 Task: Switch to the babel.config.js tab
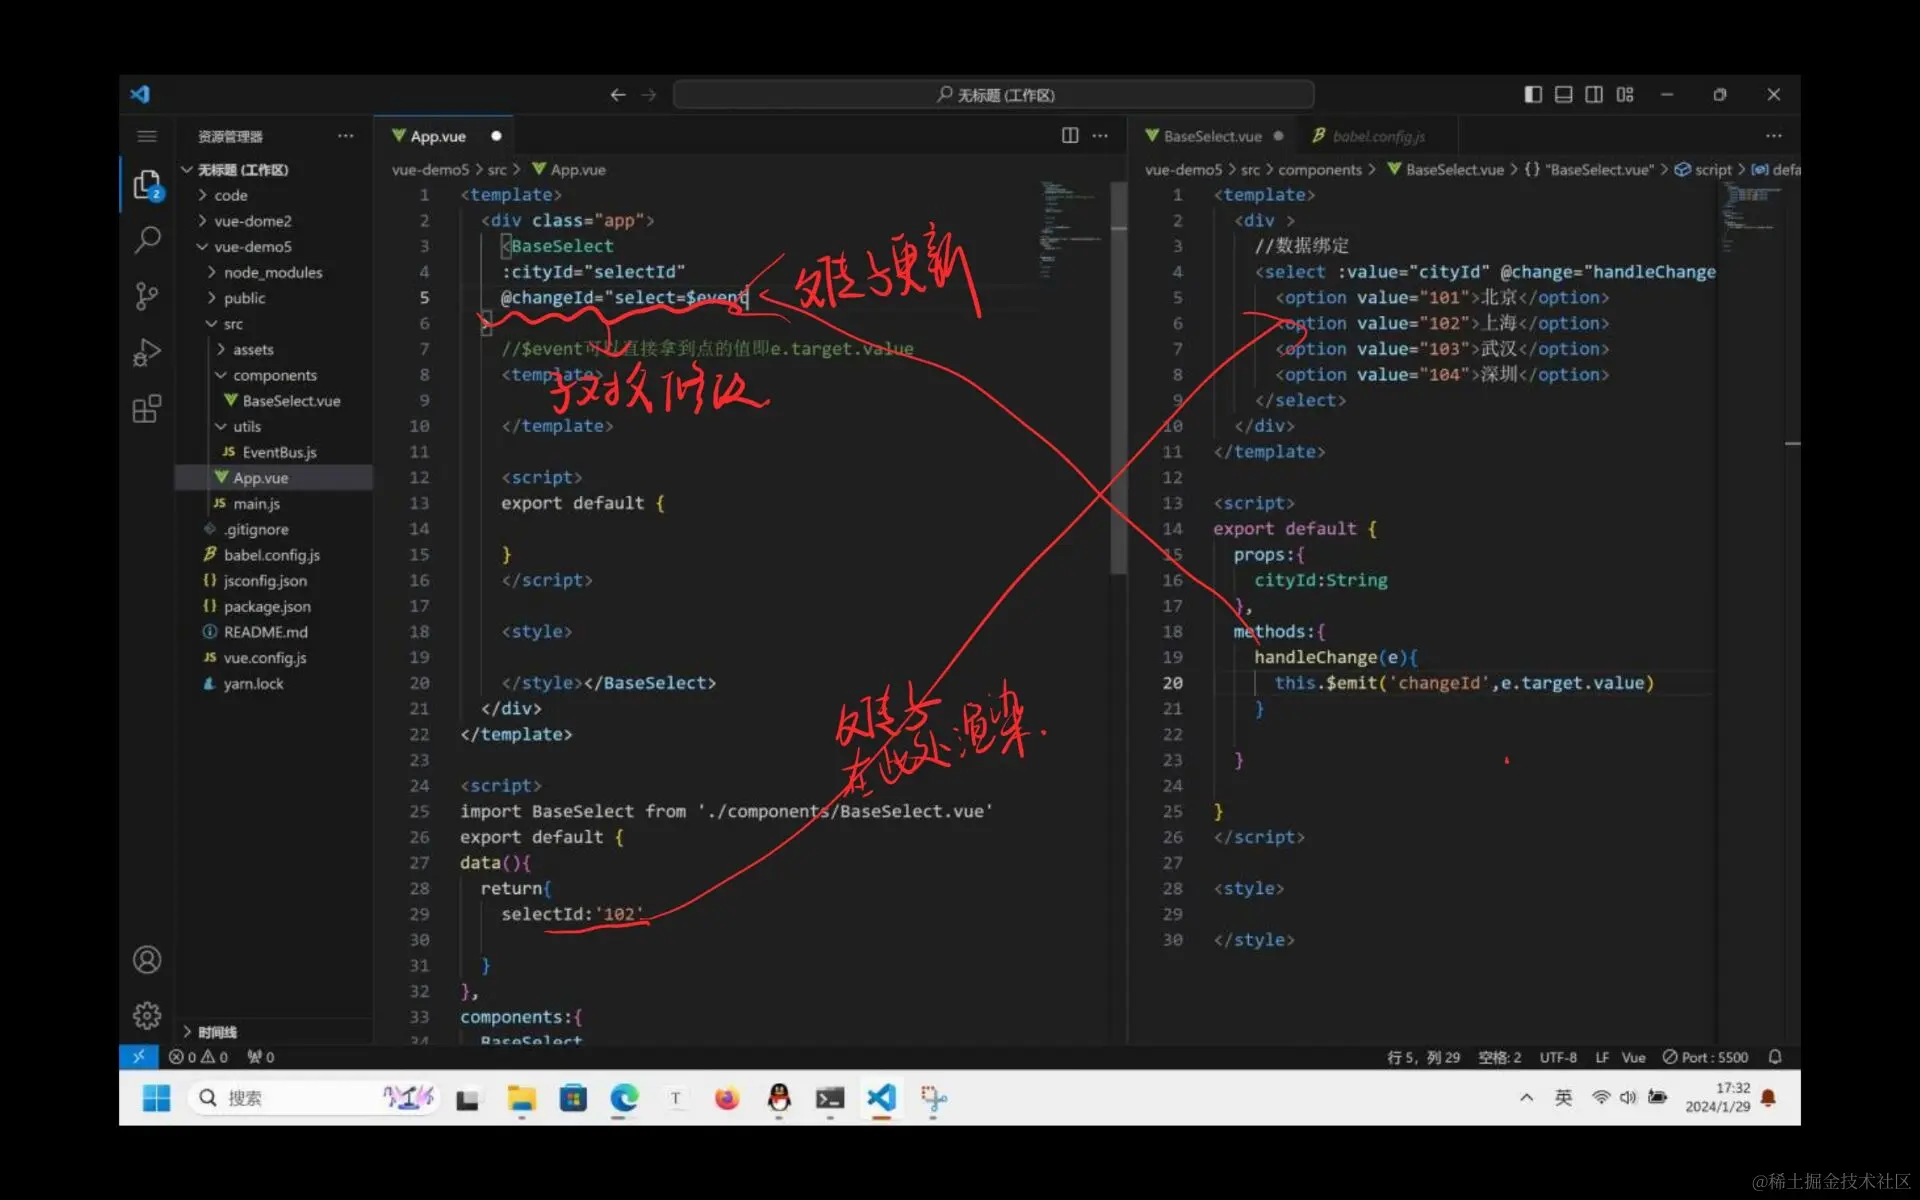point(1378,136)
